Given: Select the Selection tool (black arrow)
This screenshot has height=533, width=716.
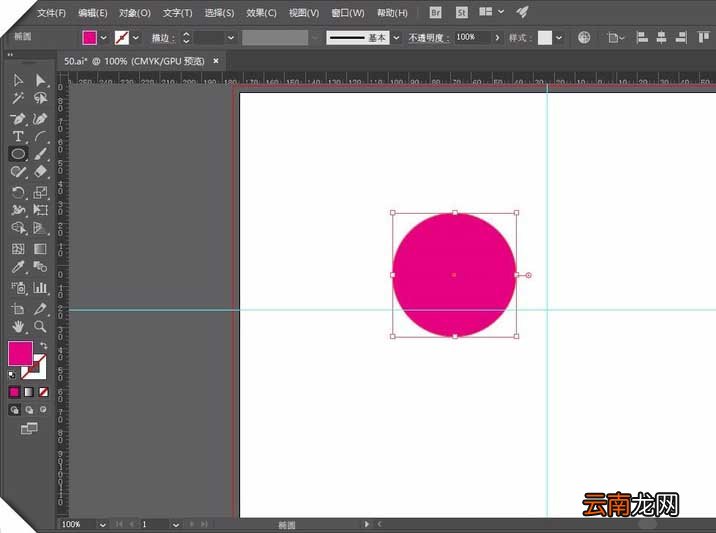Looking at the screenshot, I should pyautogui.click(x=18, y=81).
